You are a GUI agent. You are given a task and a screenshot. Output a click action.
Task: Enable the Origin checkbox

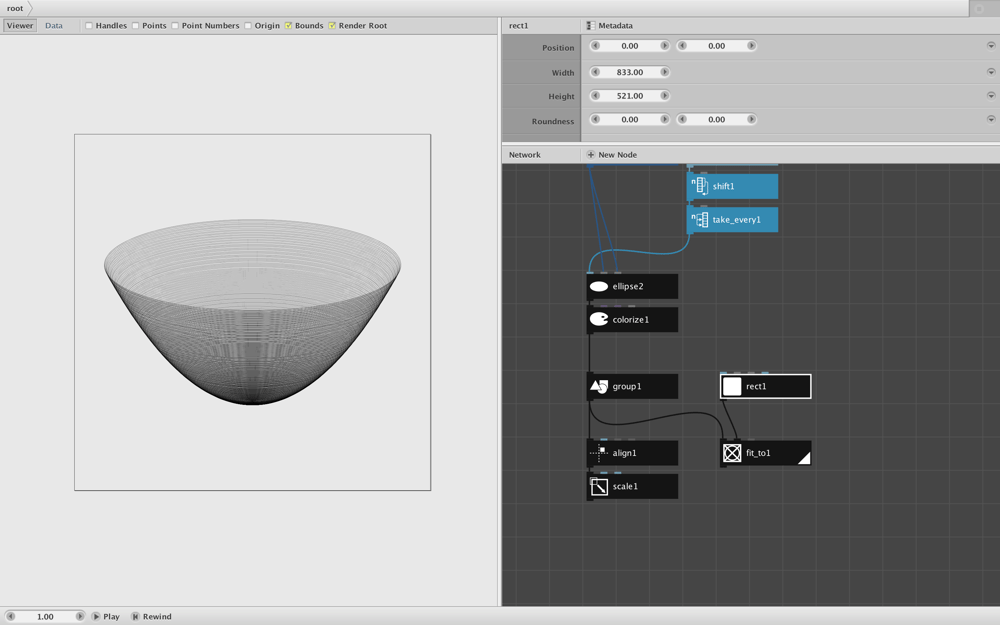[247, 26]
